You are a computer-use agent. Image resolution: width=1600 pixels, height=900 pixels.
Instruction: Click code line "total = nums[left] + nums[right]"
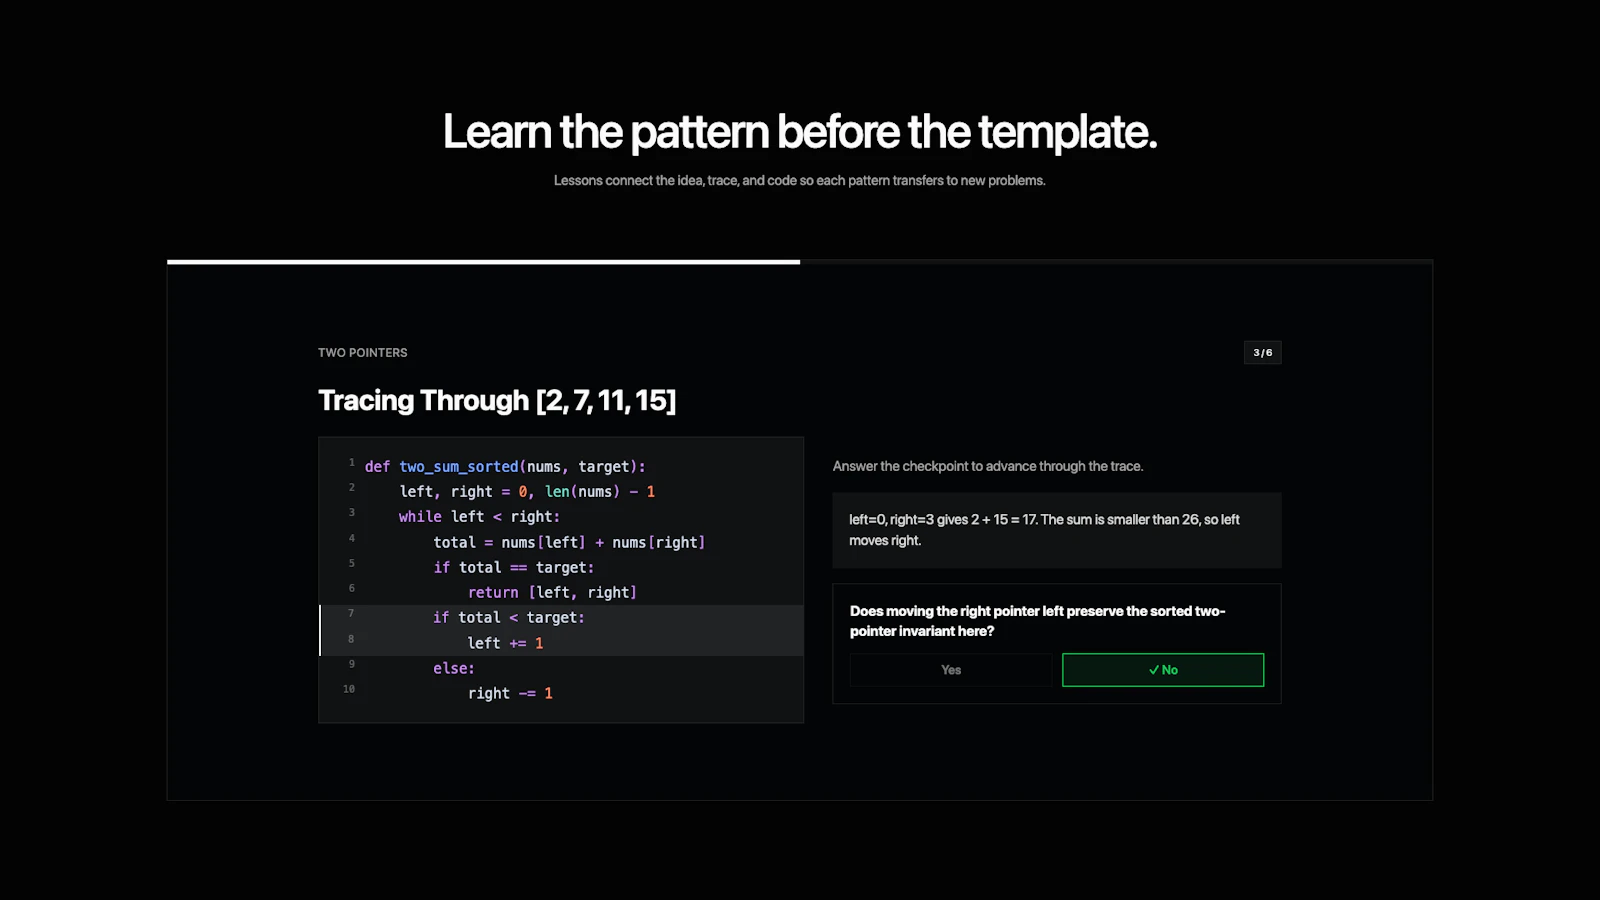point(569,542)
